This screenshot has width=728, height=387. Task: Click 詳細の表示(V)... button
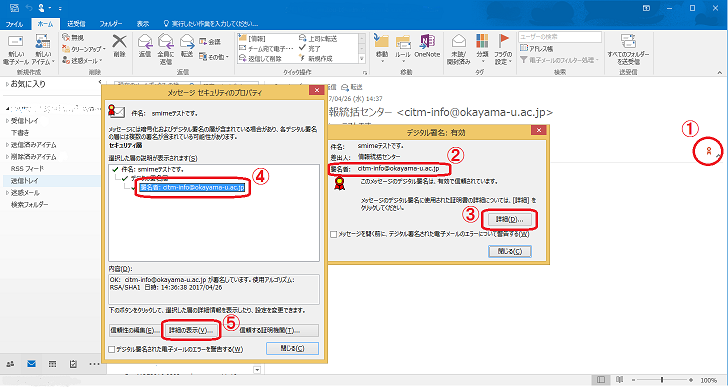(191, 330)
